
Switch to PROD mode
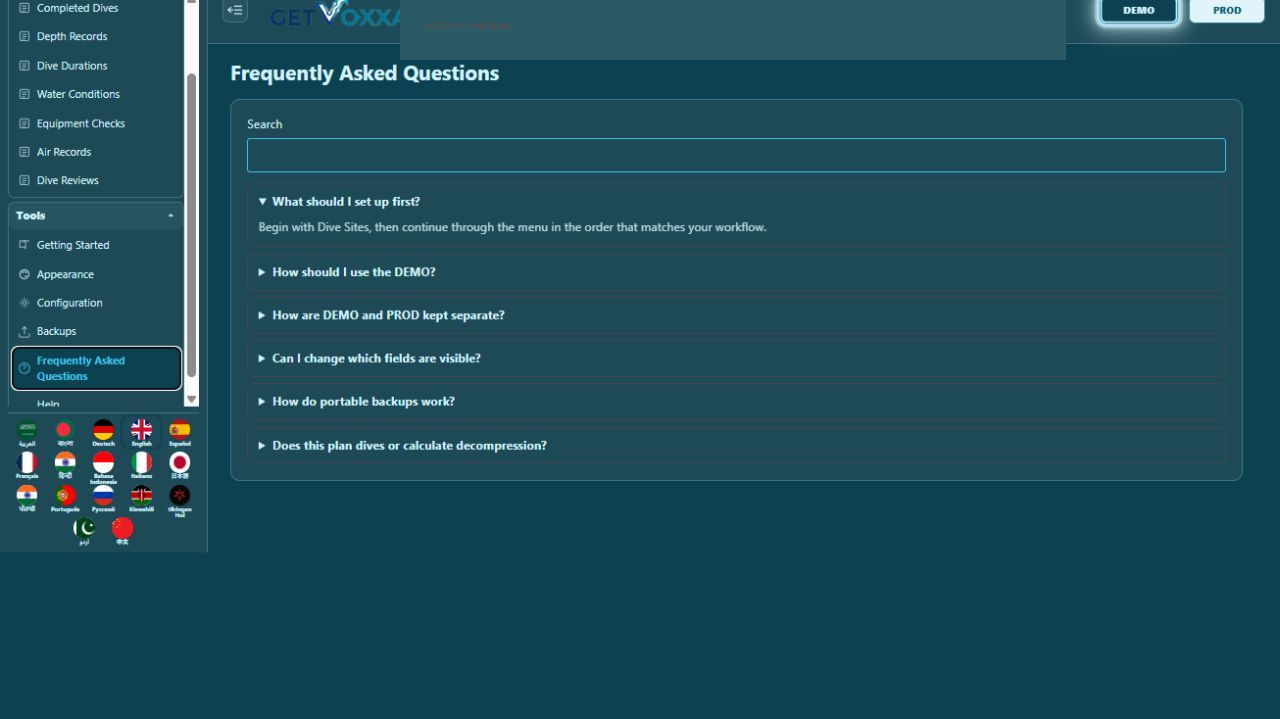[1227, 10]
